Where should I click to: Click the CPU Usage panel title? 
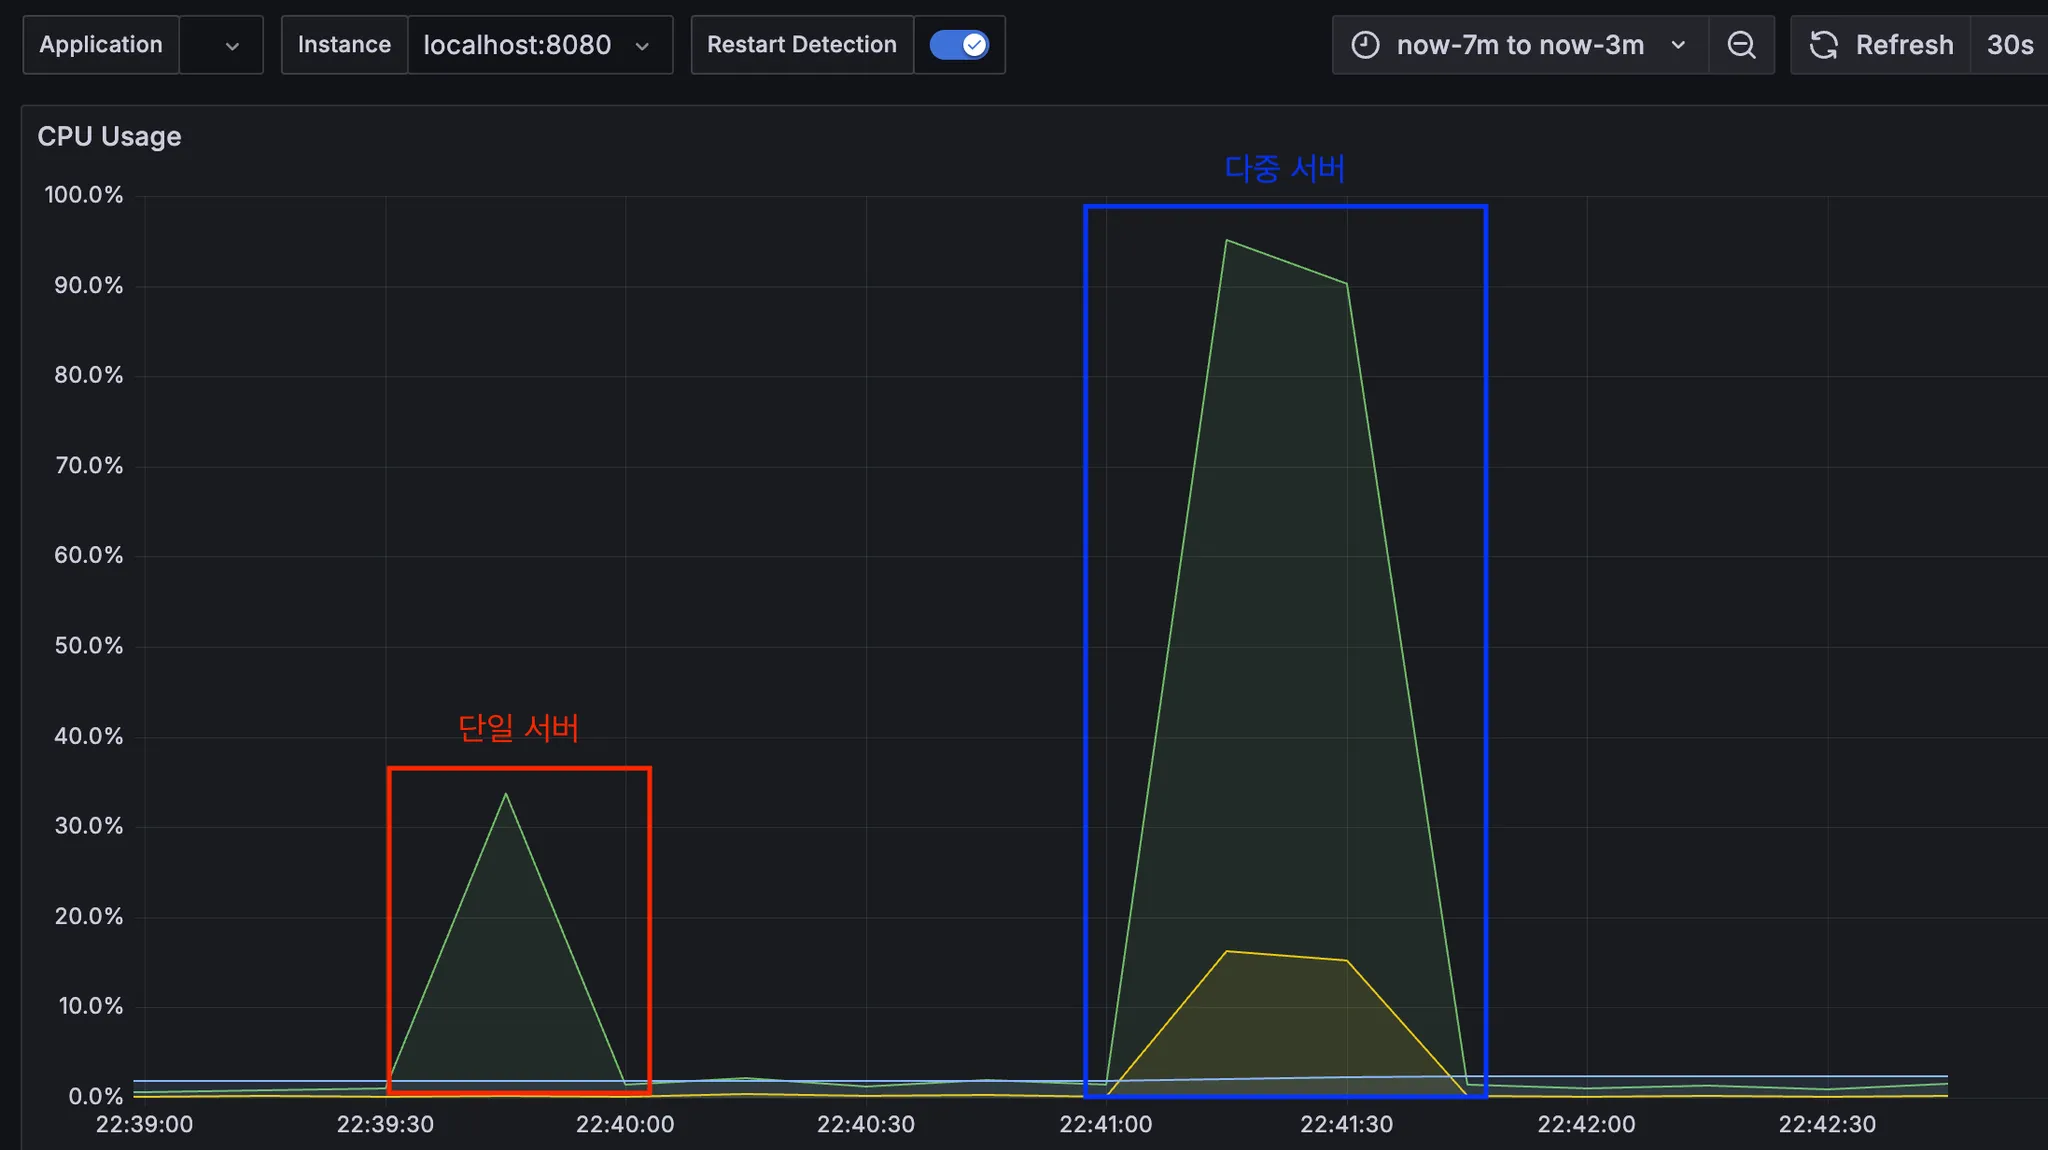coord(109,136)
